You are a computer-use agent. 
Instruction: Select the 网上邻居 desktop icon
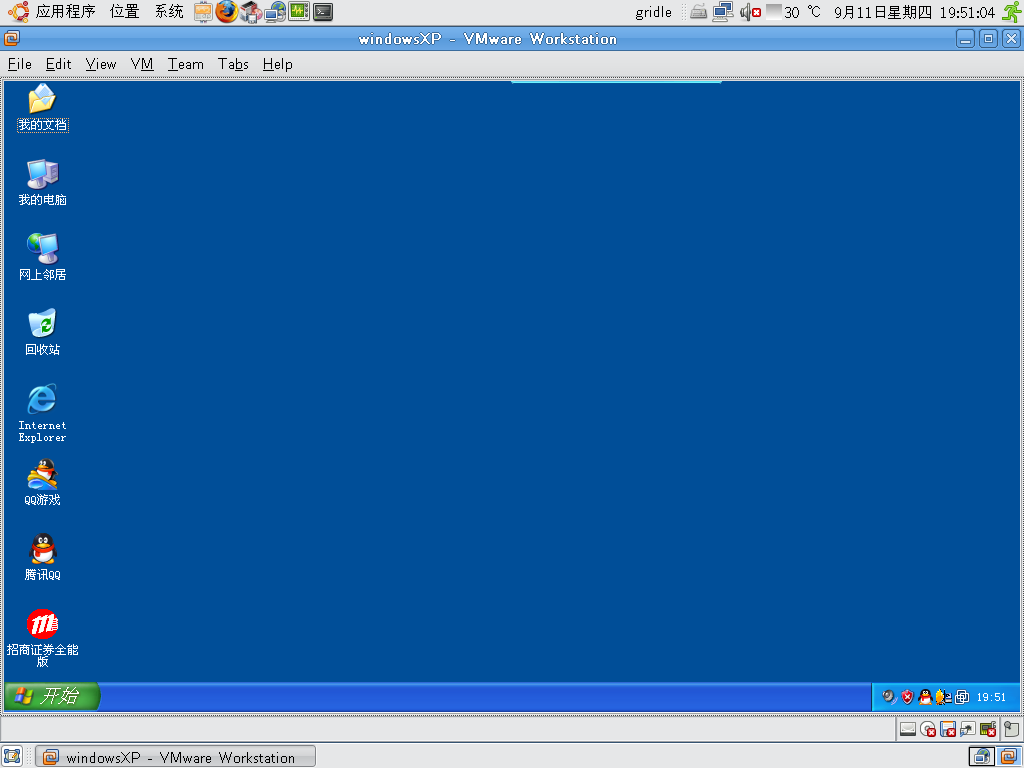(42, 257)
